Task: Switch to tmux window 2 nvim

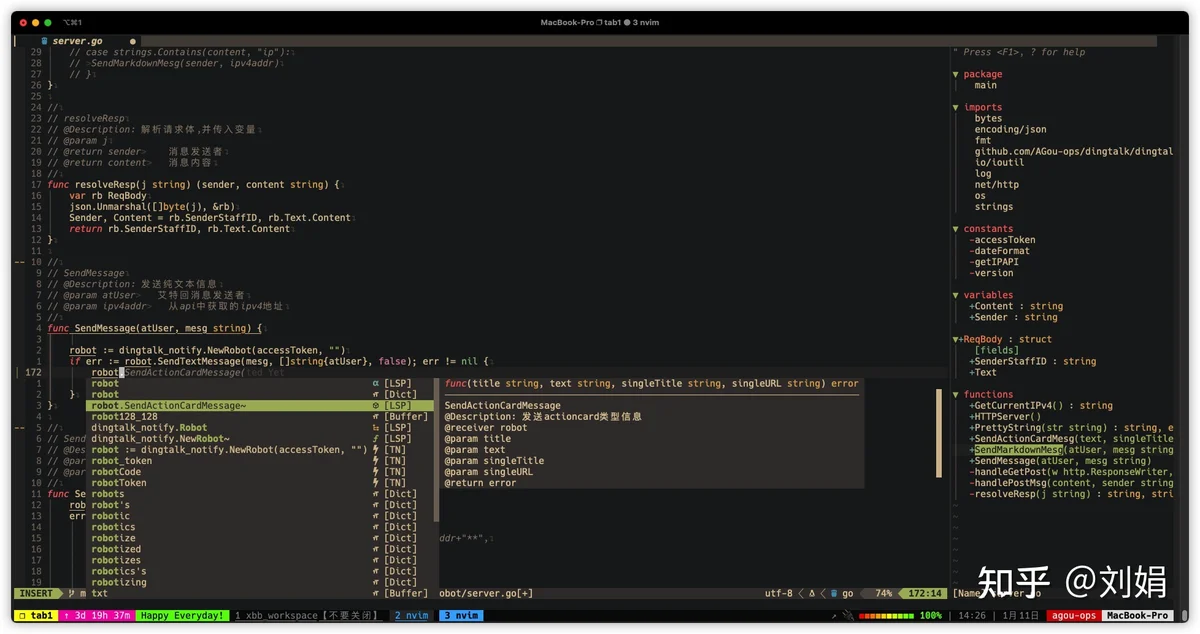Action: pos(412,616)
